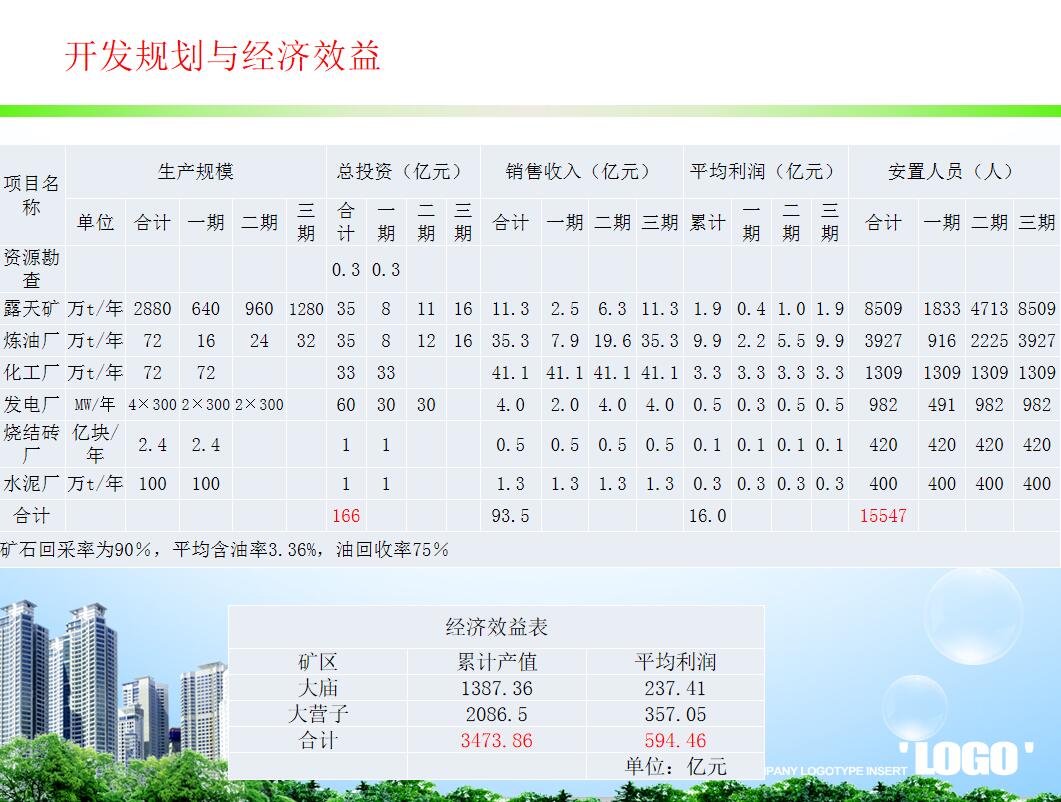Select the 平均利润（亿元） header
Viewport: 1061px width, 802px height.
pyautogui.click(x=765, y=171)
